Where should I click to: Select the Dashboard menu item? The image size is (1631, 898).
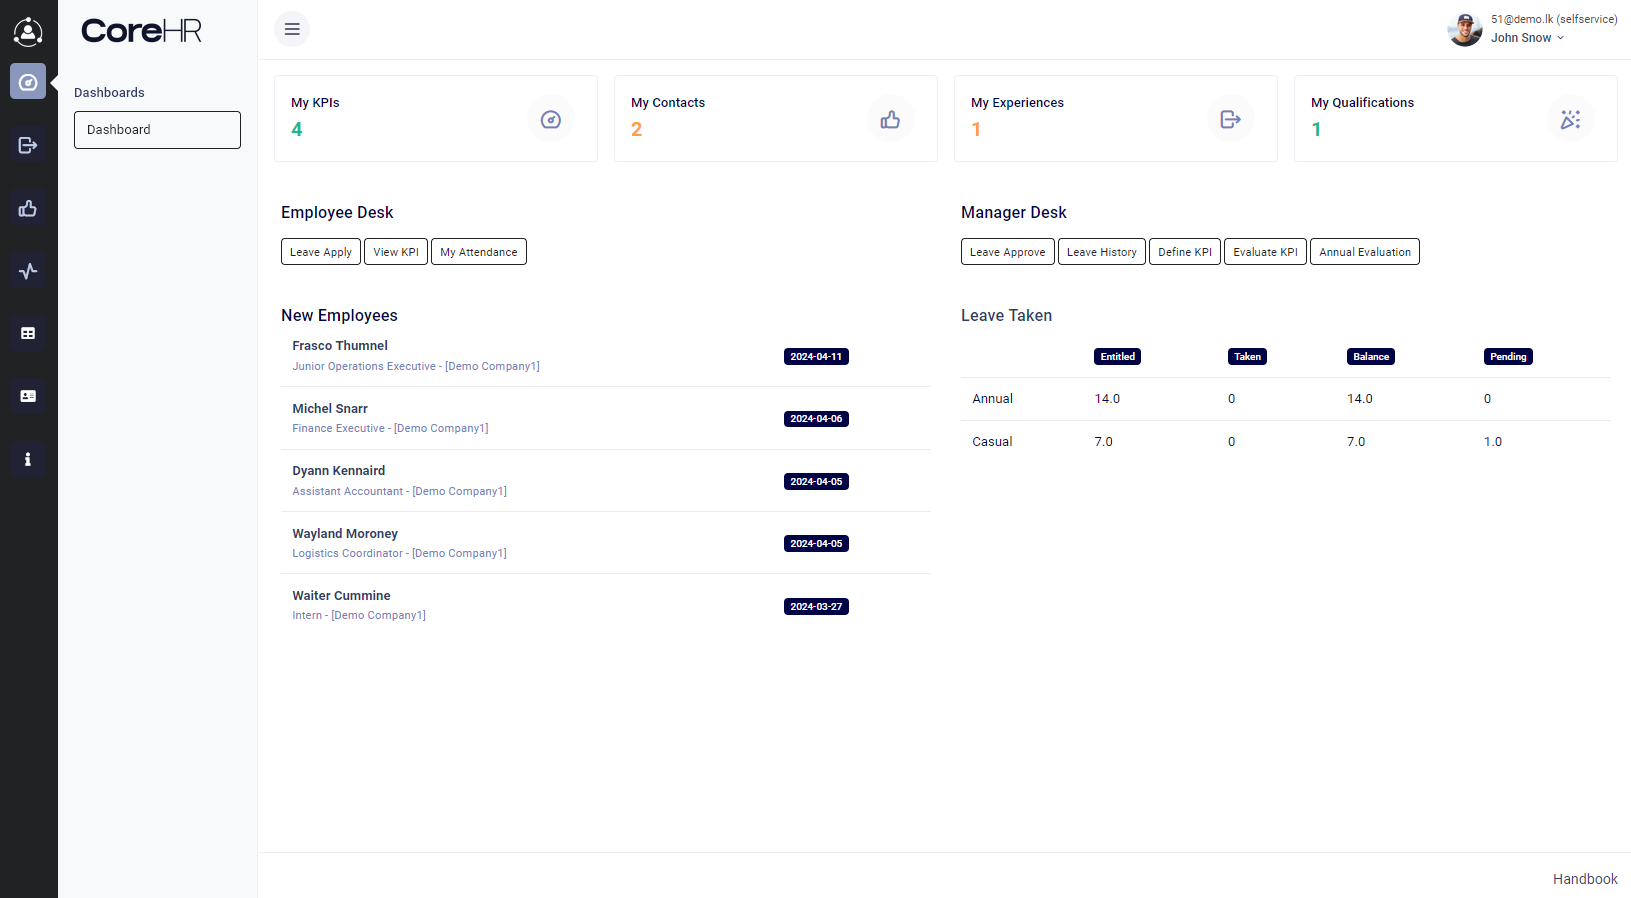(x=157, y=130)
